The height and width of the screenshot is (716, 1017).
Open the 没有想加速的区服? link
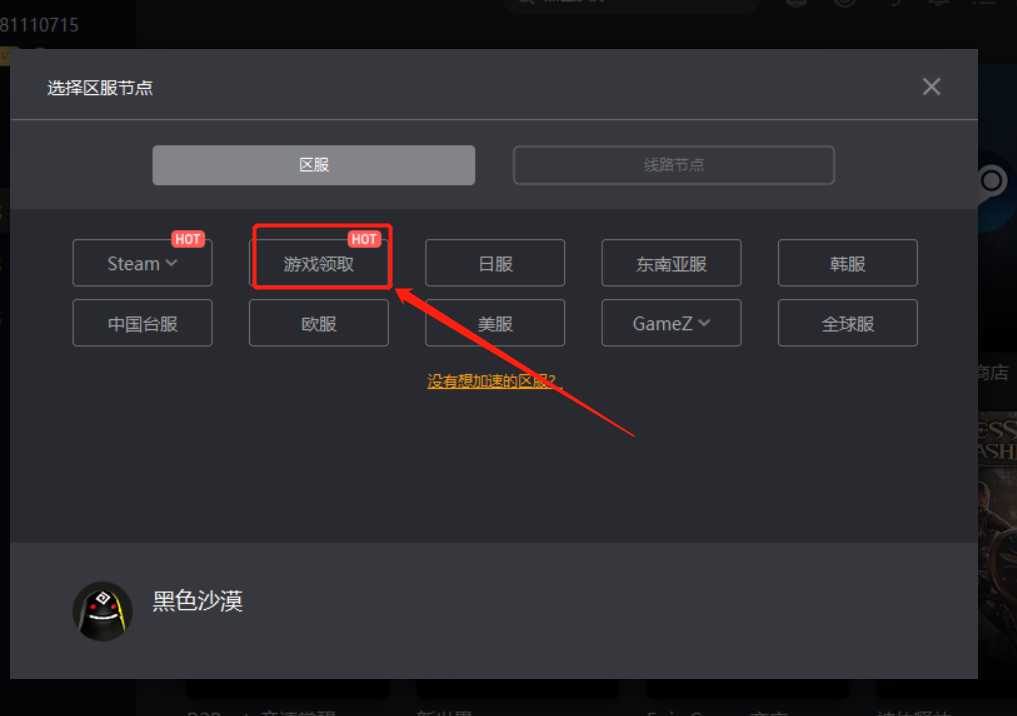495,381
